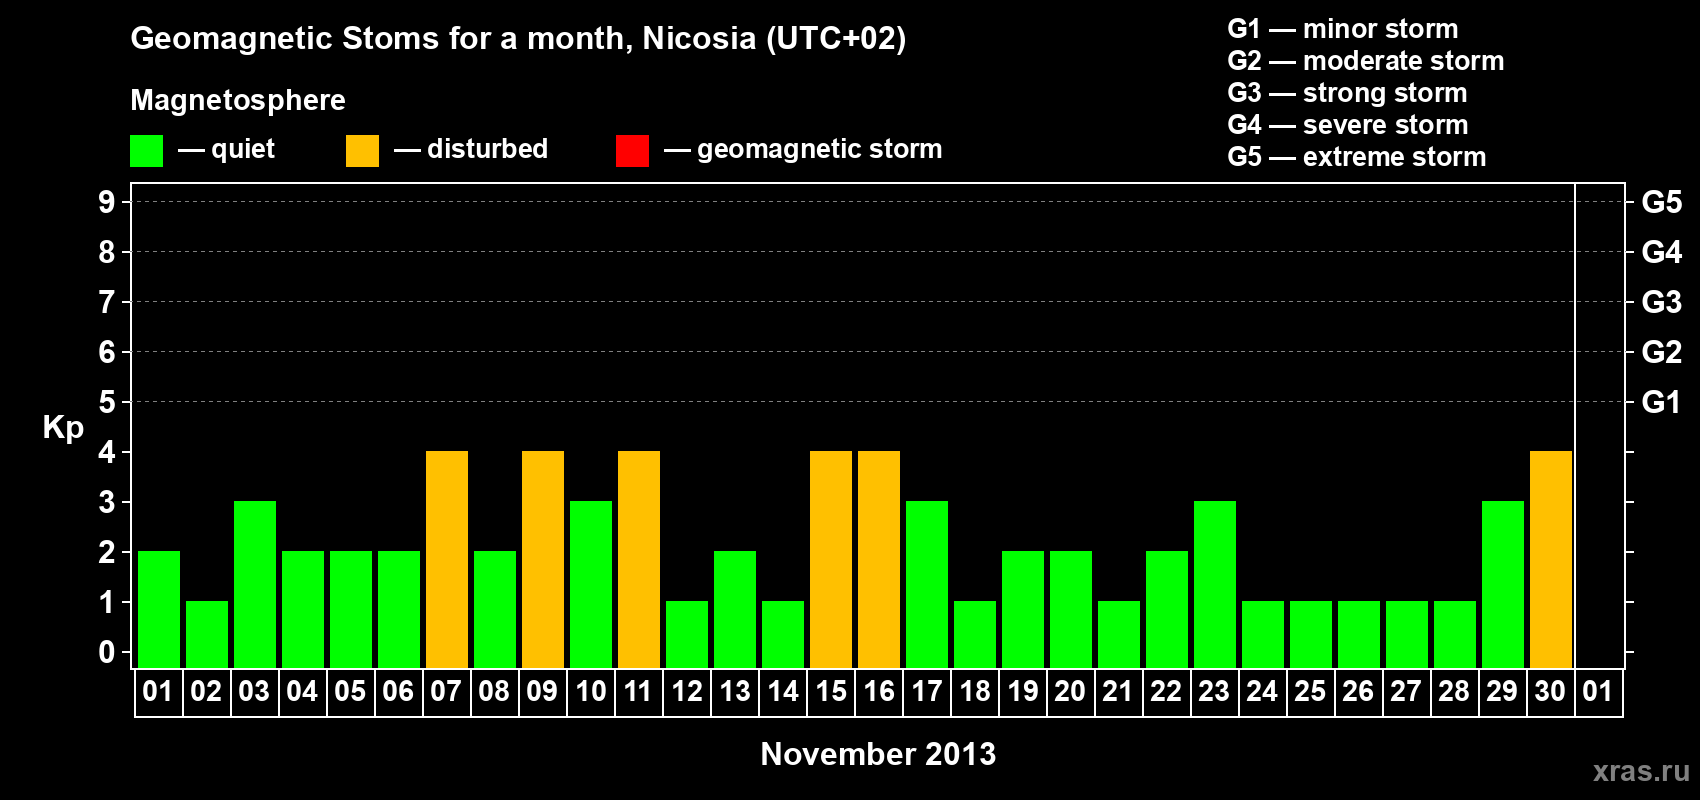Click the short green bar for day 26
The height and width of the screenshot is (800, 1700).
pyautogui.click(x=1359, y=634)
